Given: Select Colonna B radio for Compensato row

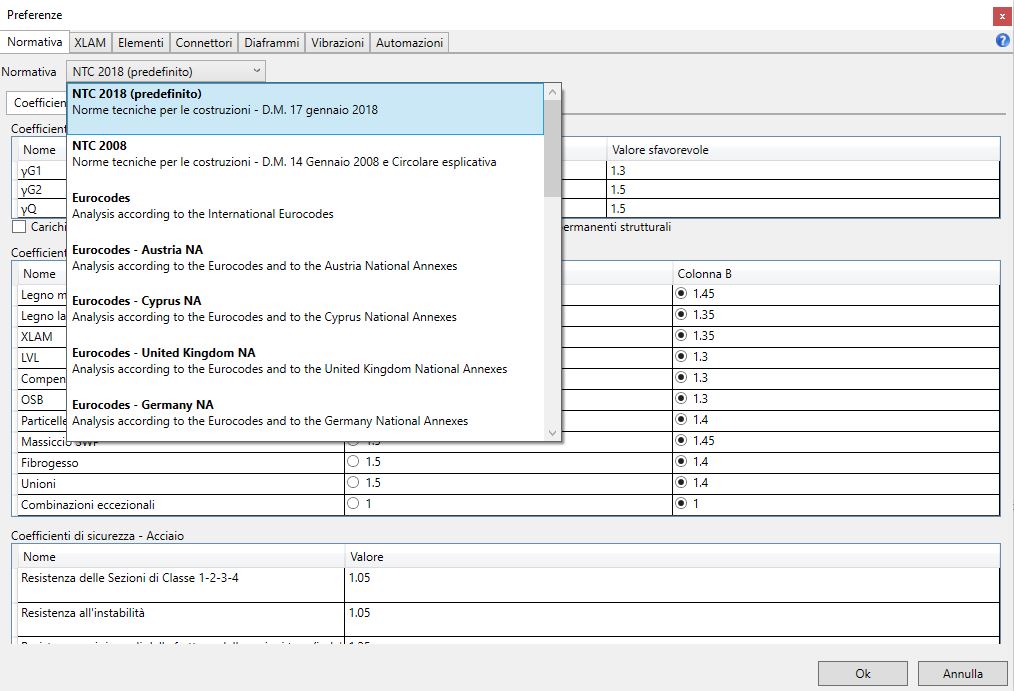Looking at the screenshot, I should click(x=681, y=377).
